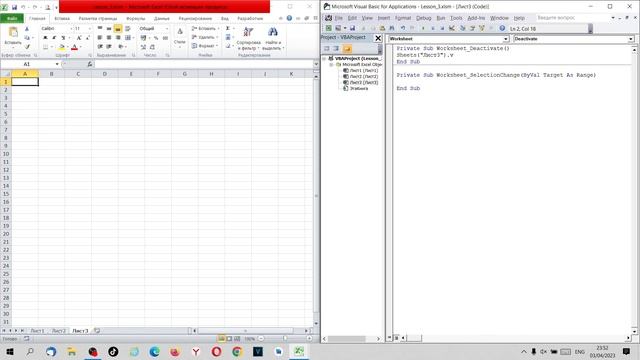Image resolution: width=640 pixels, height=360 pixels.
Task: Switch to sheet tab Лист1
Action: point(37,331)
